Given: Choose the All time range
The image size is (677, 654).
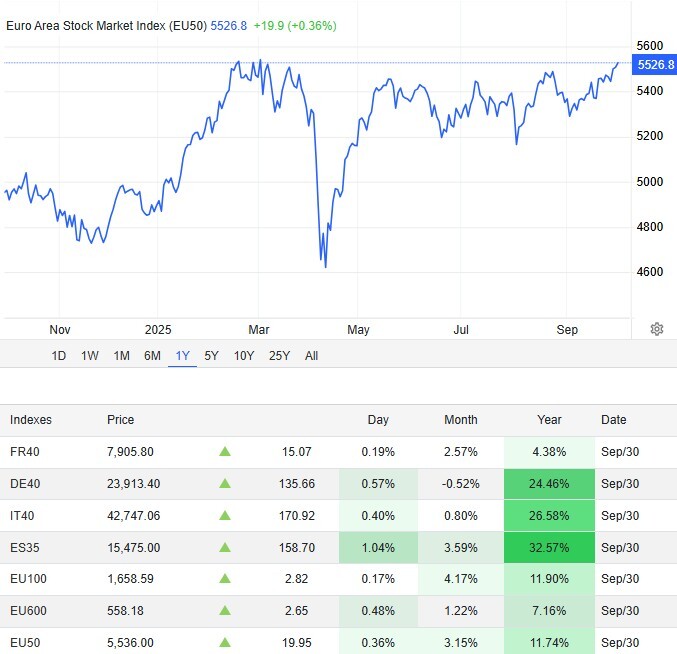Looking at the screenshot, I should [311, 356].
